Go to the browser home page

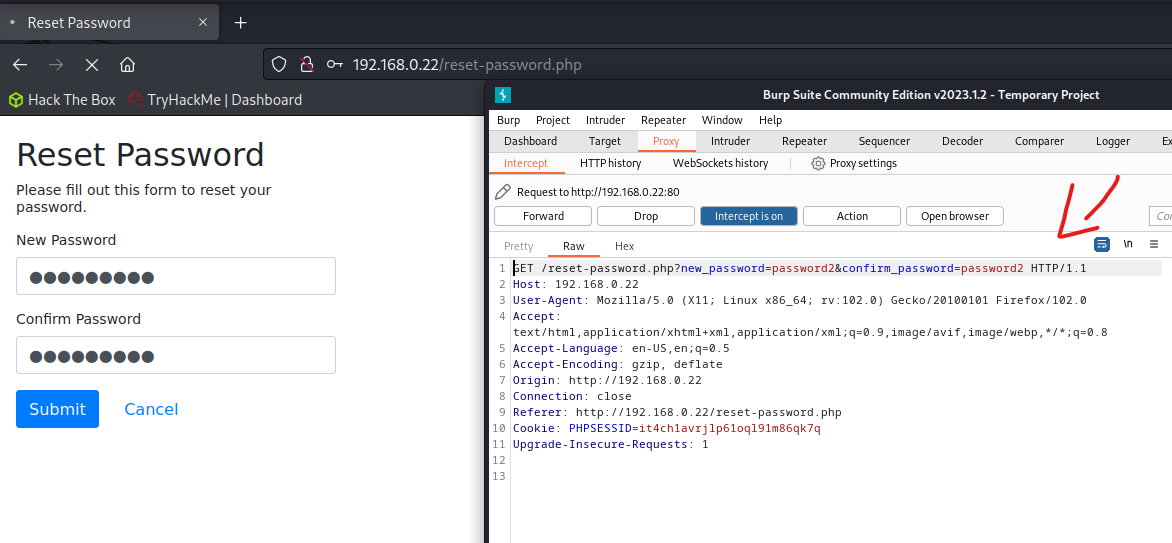127,65
